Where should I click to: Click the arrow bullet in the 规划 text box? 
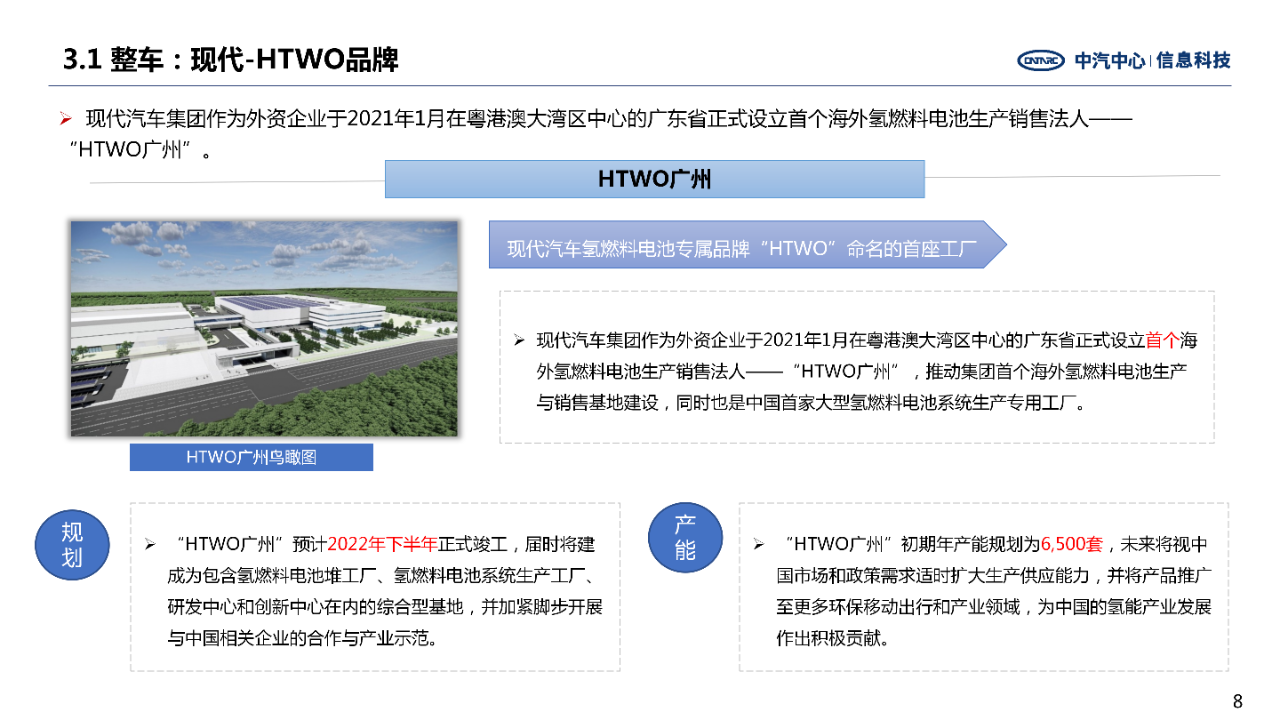[150, 545]
